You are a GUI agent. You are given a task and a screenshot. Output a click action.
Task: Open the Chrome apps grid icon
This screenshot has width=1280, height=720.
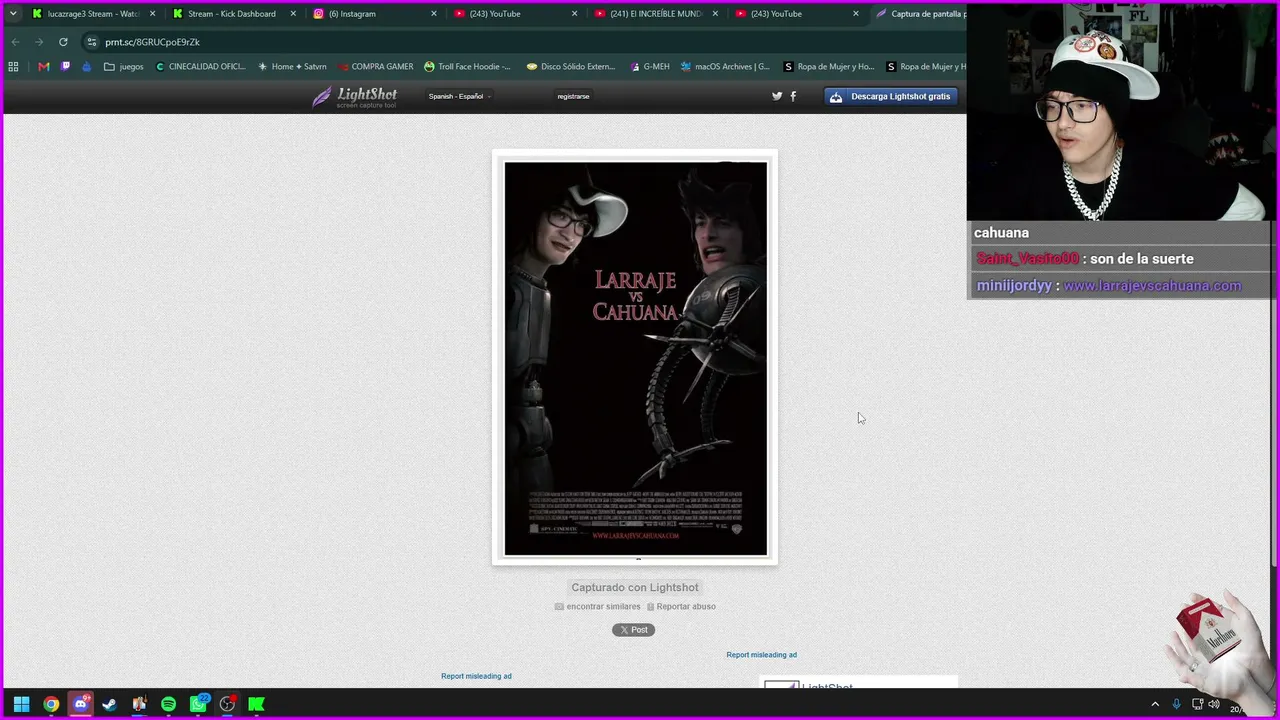tap(13, 67)
